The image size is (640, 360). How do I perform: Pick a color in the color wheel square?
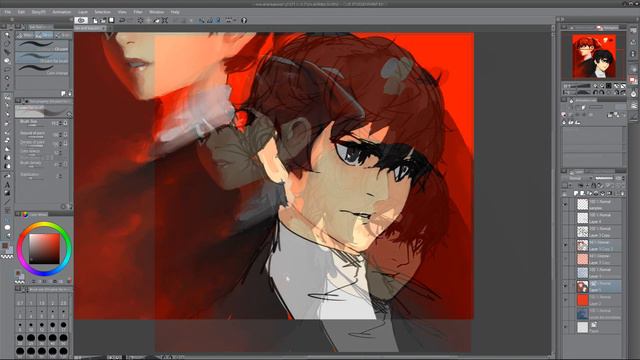coord(44,249)
